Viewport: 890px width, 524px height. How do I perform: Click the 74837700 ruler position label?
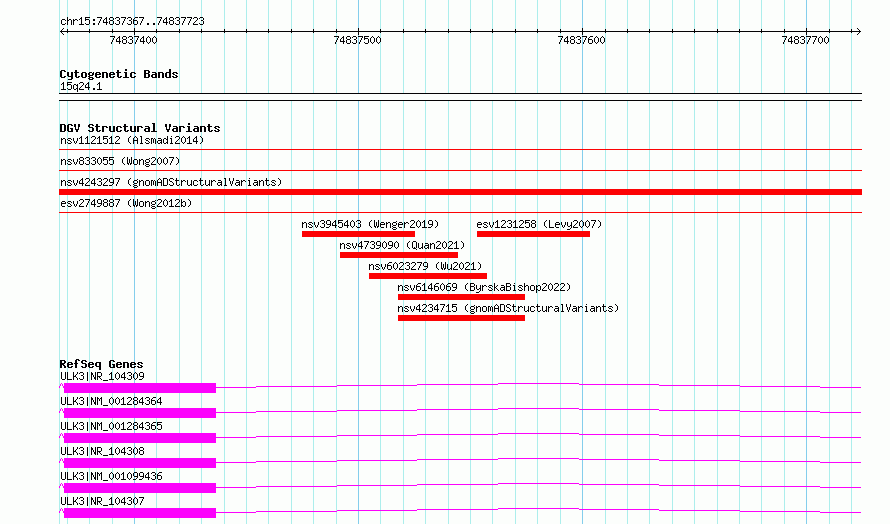point(805,40)
